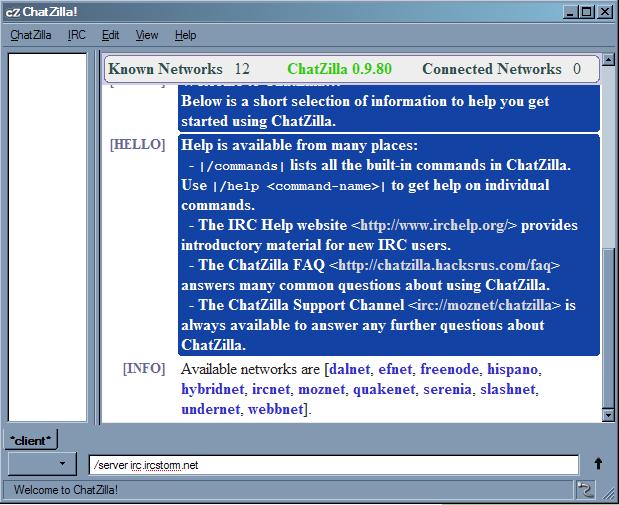Click the up arrow multiline input icon
619x505 pixels.
(x=598, y=464)
